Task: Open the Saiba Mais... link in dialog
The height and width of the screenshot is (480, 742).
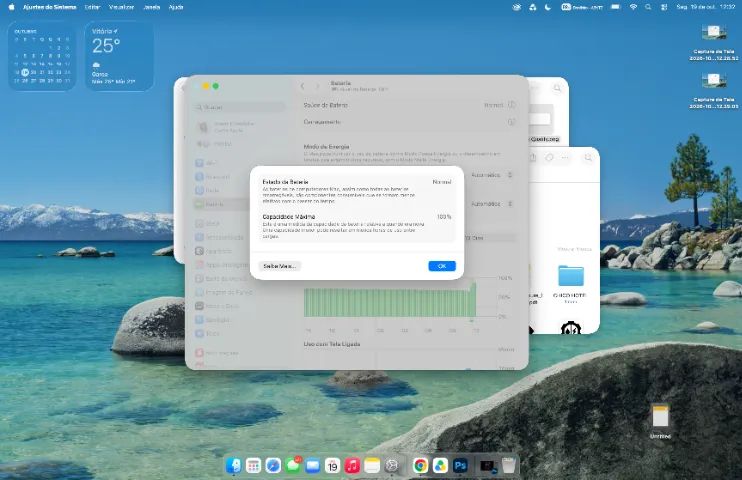Action: point(279,266)
